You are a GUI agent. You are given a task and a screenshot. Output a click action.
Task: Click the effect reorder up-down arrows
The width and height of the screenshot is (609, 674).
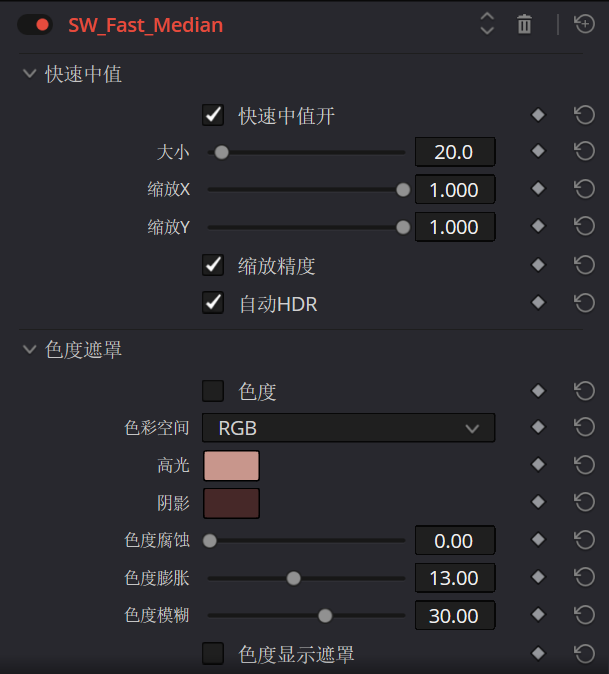(x=487, y=25)
